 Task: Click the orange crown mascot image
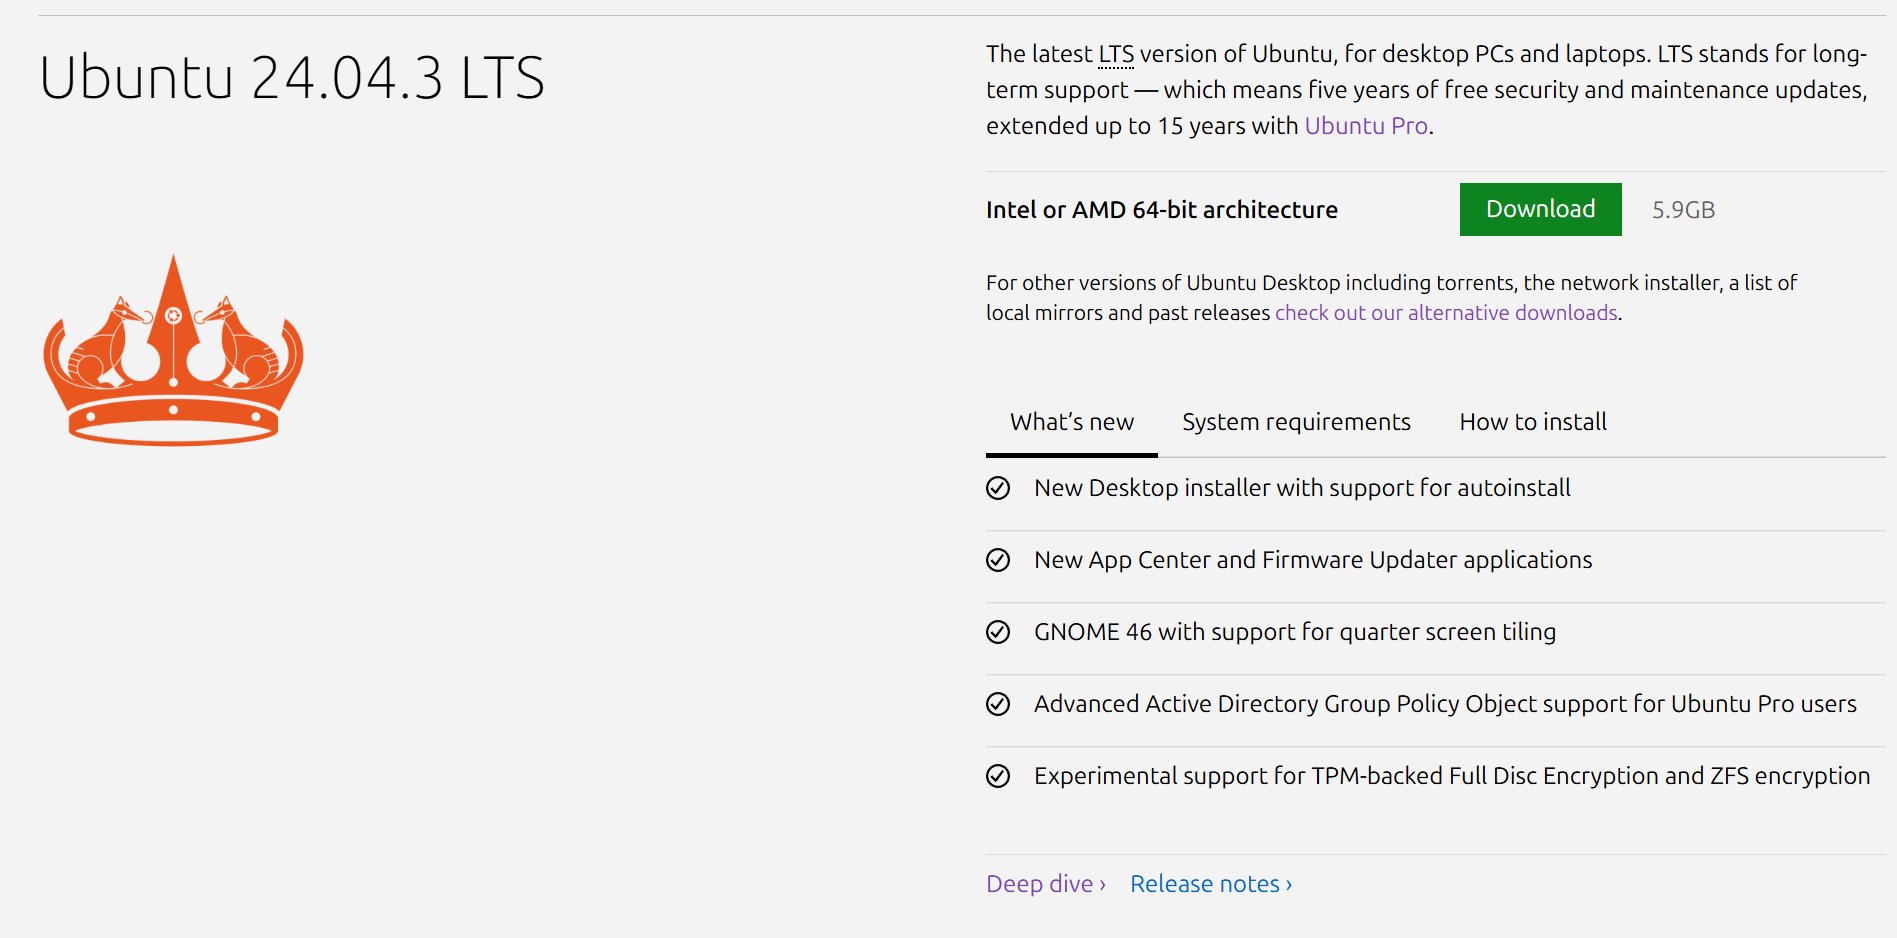174,349
